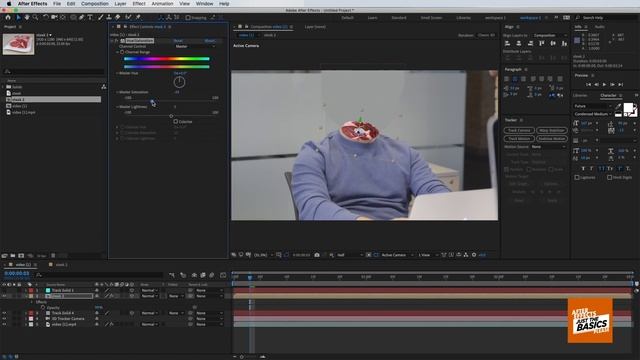Click the Graph Editor icon in timeline
The height and width of the screenshot is (360, 640).
pos(223,275)
